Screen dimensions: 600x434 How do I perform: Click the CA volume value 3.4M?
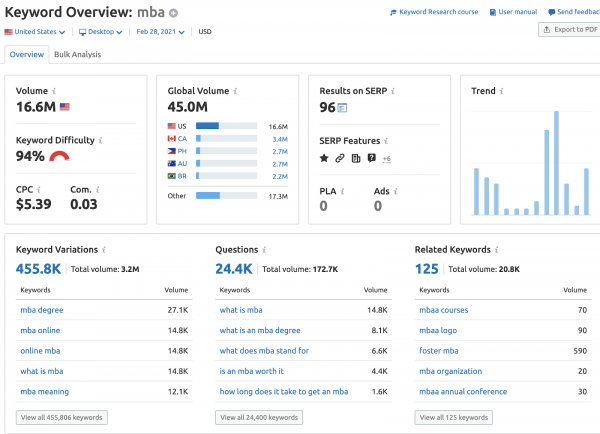pos(280,139)
